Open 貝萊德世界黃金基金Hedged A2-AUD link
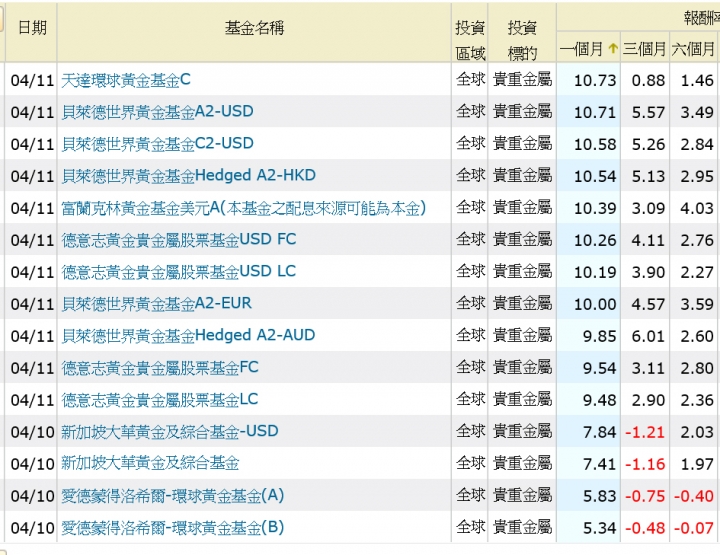The height and width of the screenshot is (555, 720). click(x=188, y=336)
